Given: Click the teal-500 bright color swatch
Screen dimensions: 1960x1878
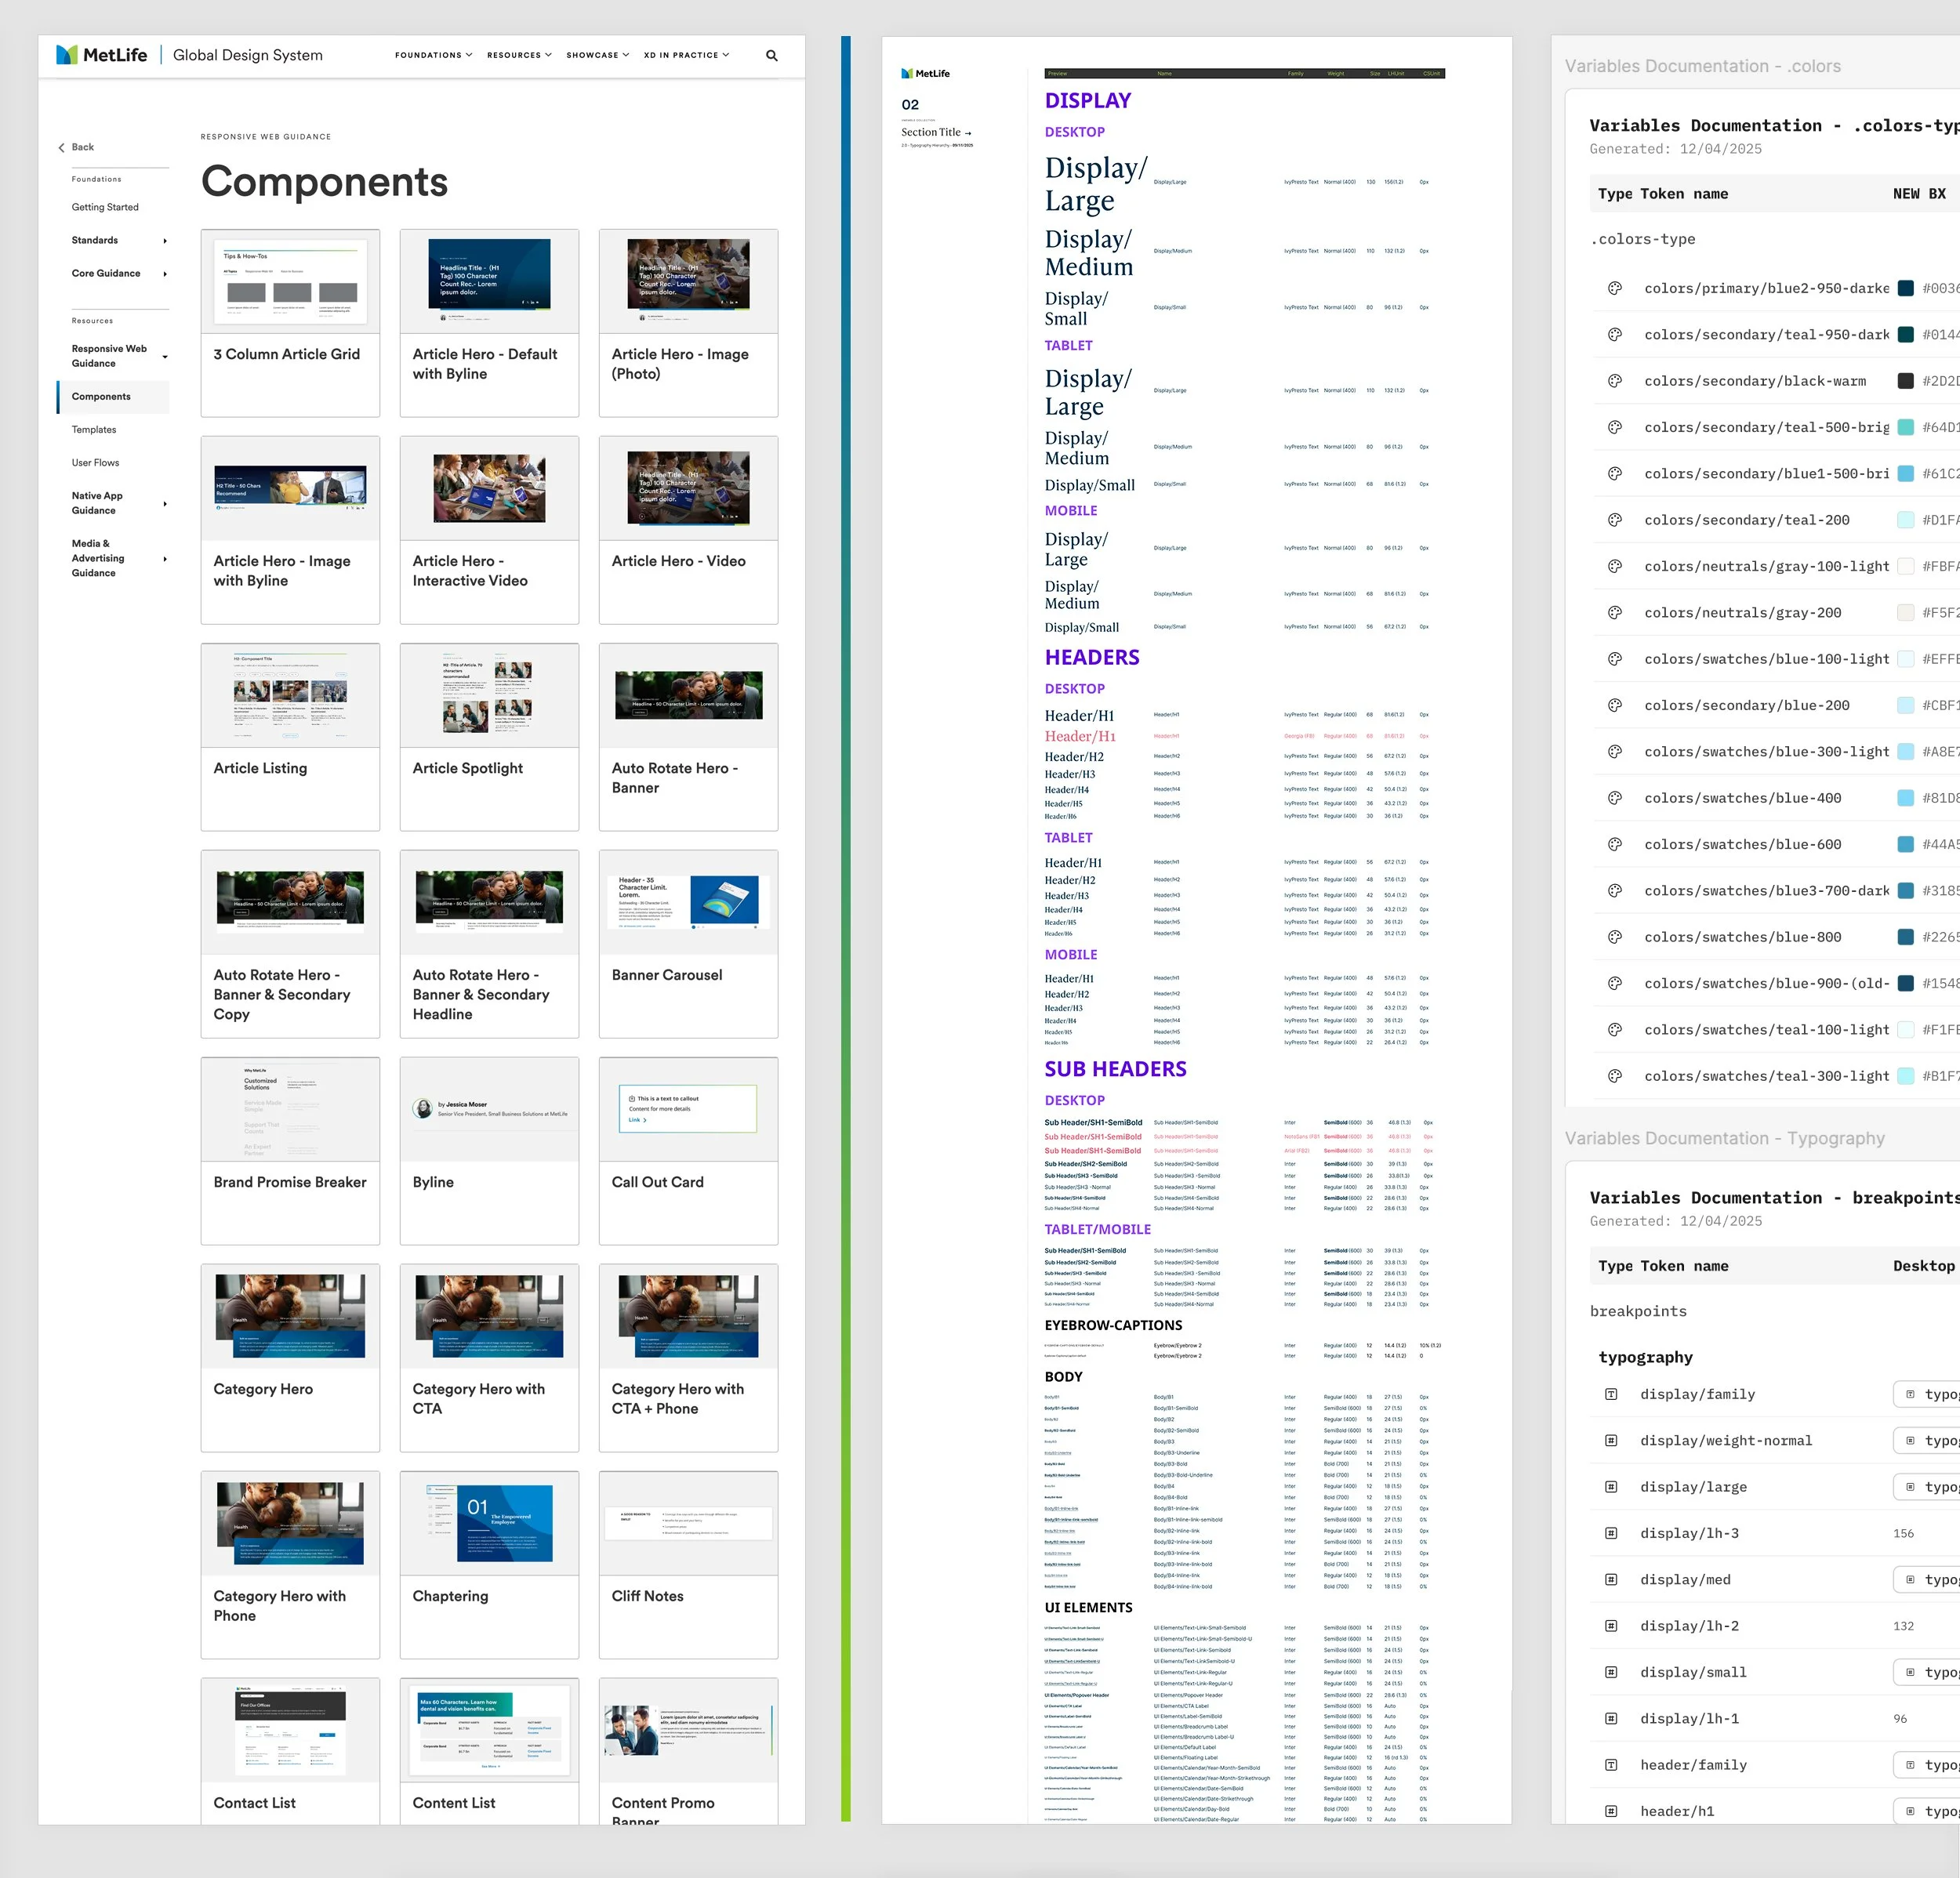Looking at the screenshot, I should click(x=1905, y=428).
